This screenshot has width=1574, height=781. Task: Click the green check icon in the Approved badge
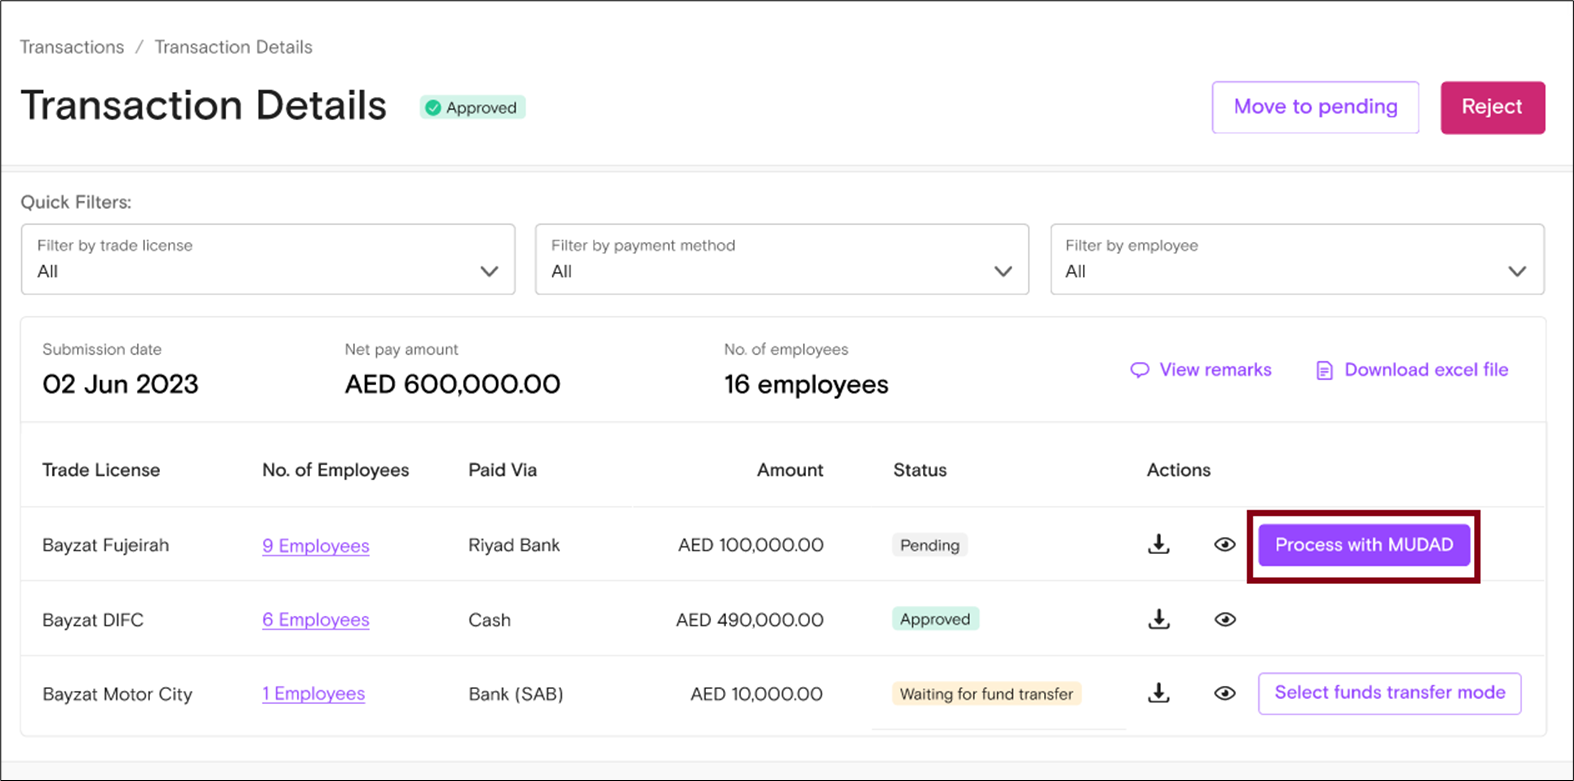pos(433,108)
